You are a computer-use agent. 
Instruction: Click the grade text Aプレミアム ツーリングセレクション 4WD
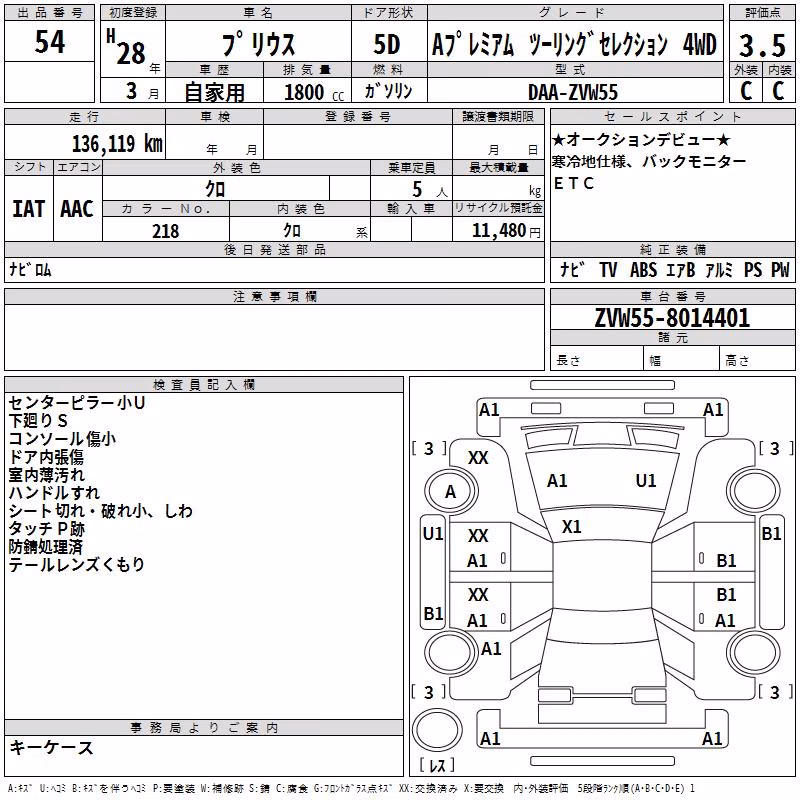click(x=574, y=44)
